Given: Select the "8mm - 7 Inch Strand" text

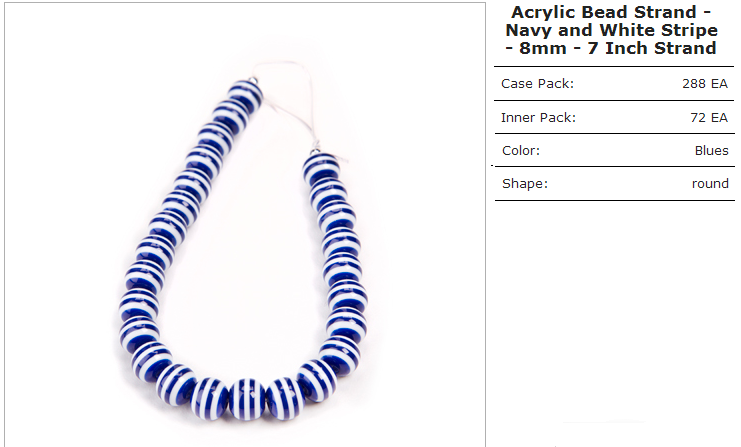Looking at the screenshot, I should pos(618,48).
